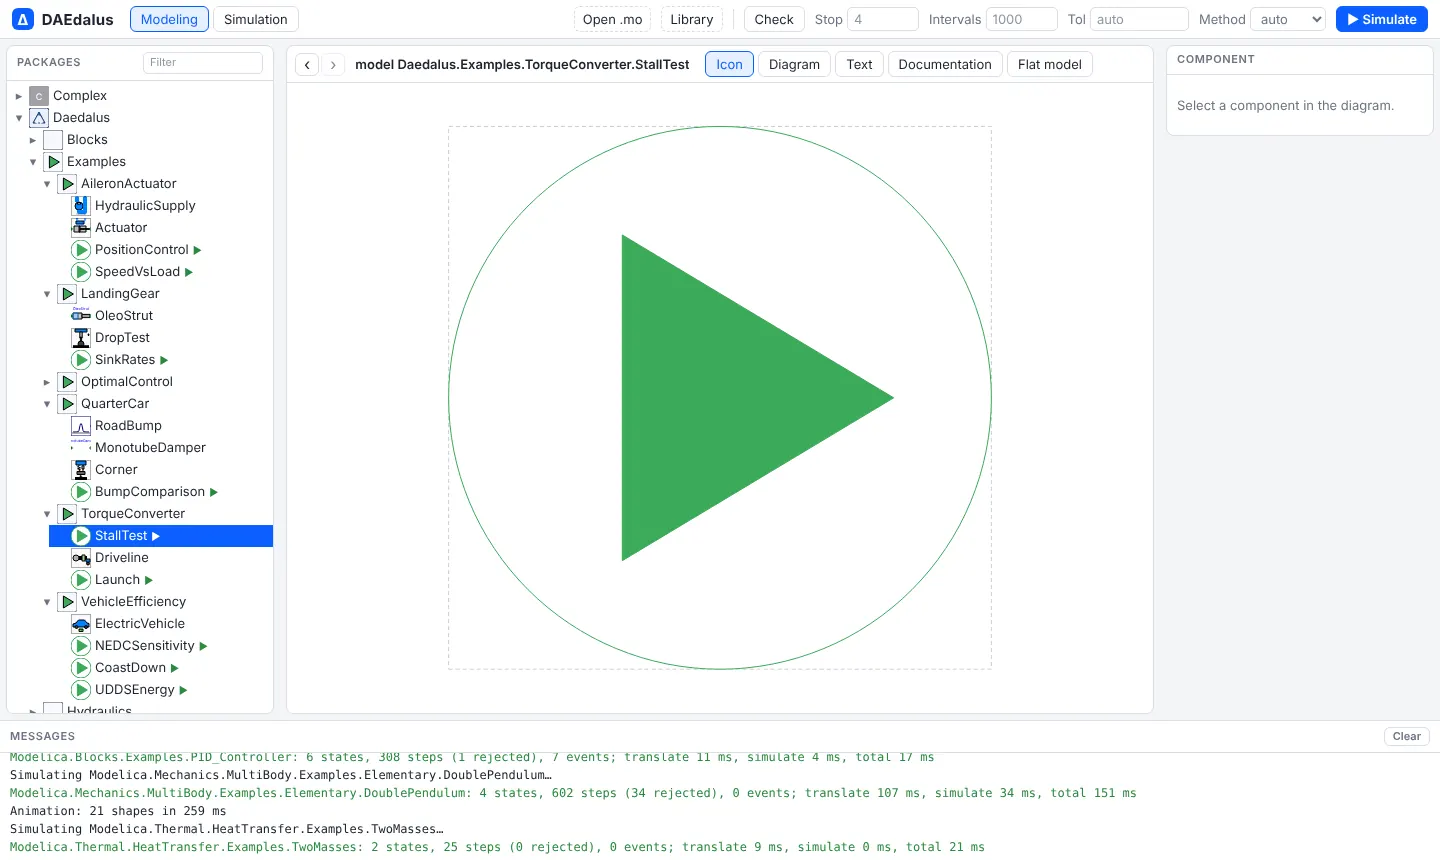
Task: Click the Stop time input field
Action: coord(883,19)
